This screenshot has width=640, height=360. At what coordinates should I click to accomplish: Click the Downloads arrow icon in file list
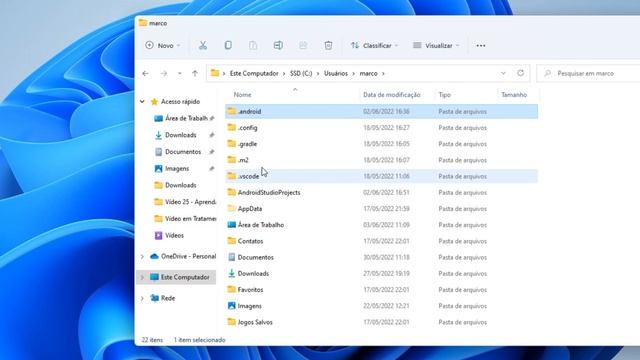(231, 273)
